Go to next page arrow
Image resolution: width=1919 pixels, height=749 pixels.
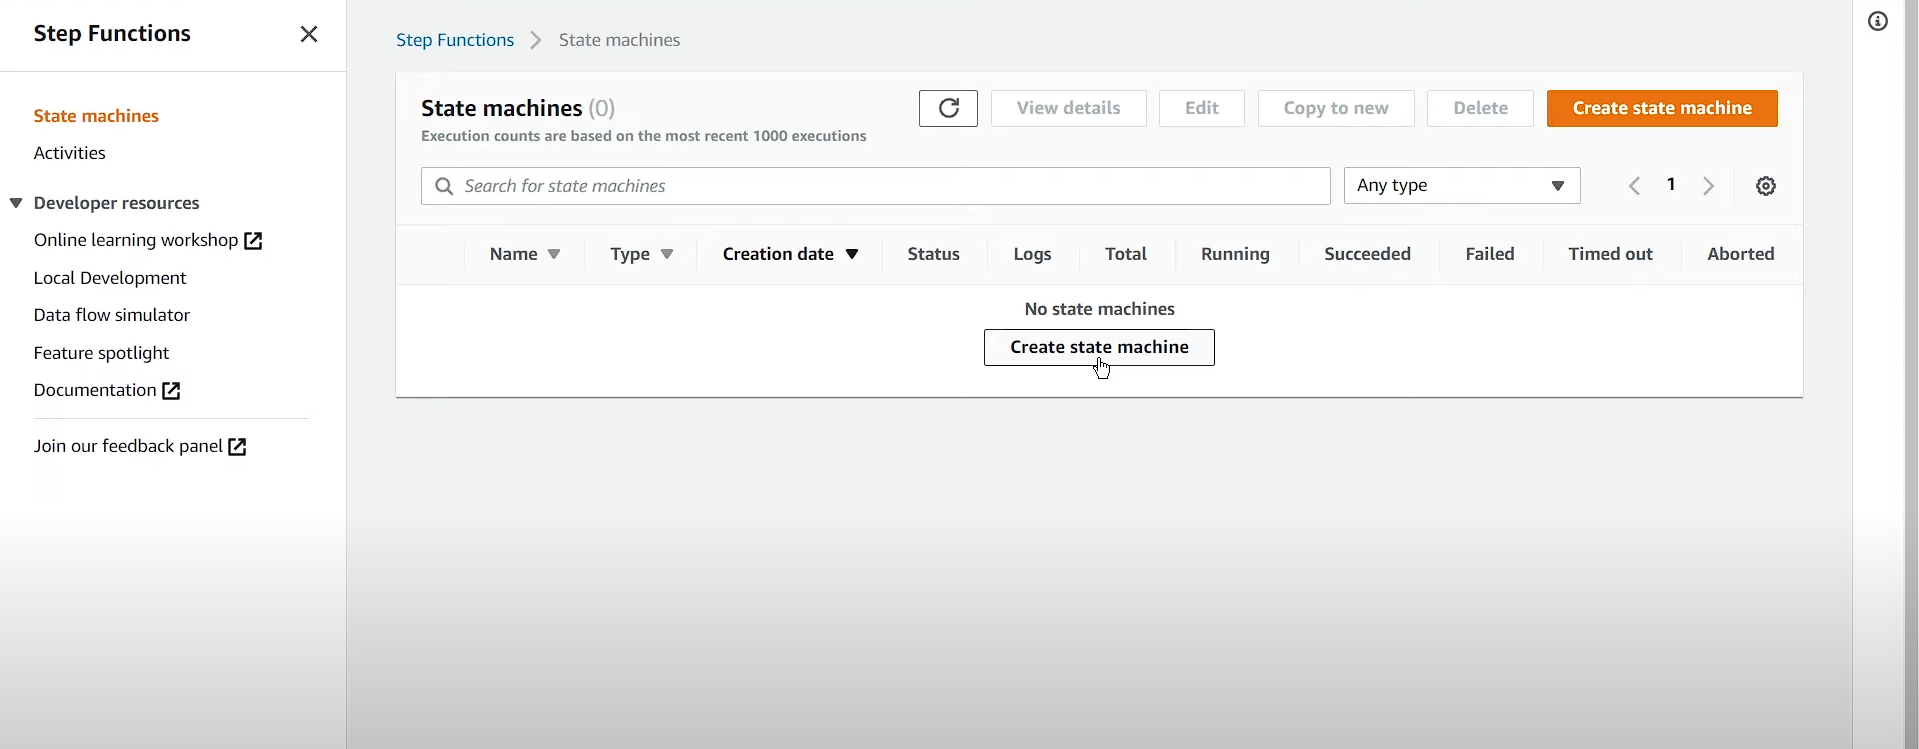point(1709,186)
